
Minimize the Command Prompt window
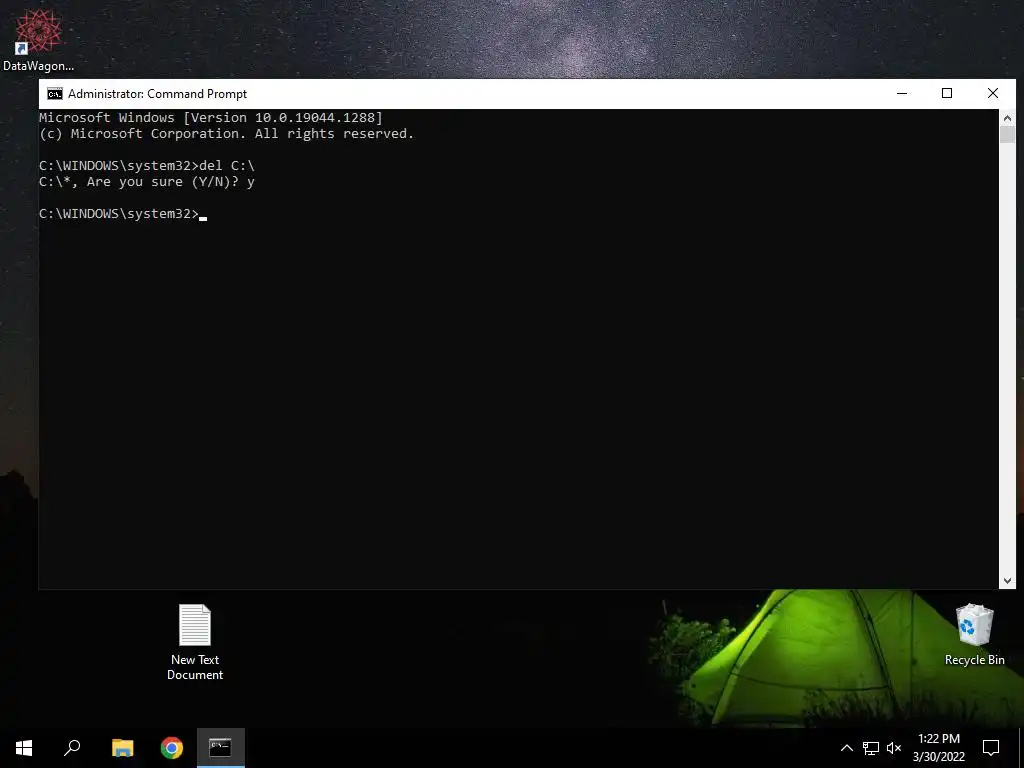902,93
